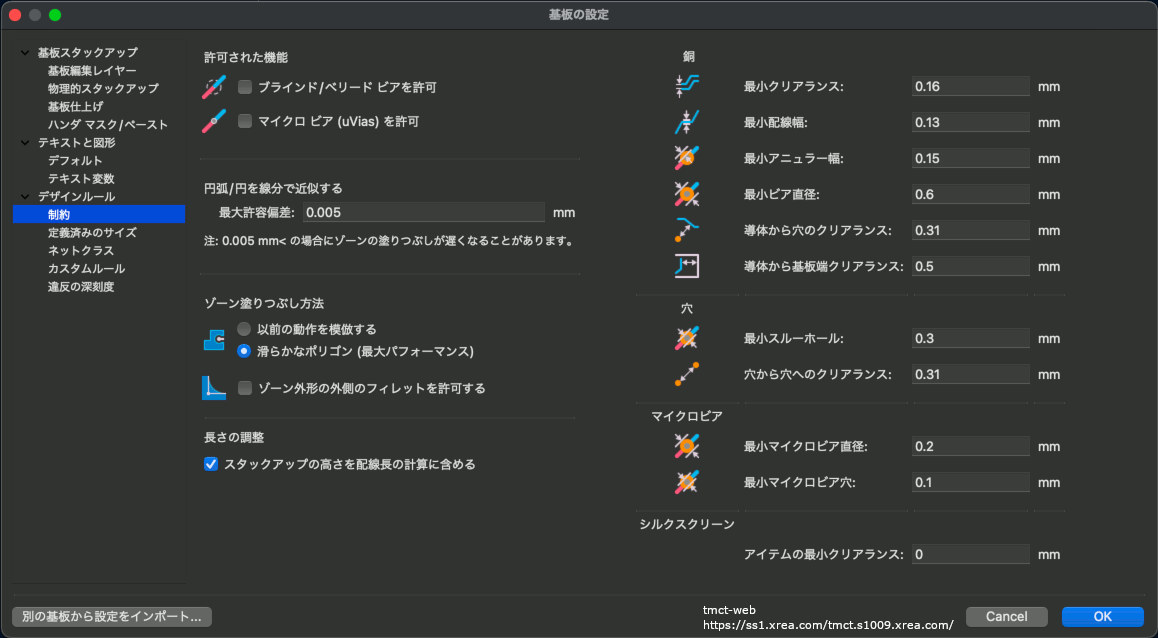Click the 最小アニュラー幅 annular width icon
Screen dimensions: 1158x638
687,157
